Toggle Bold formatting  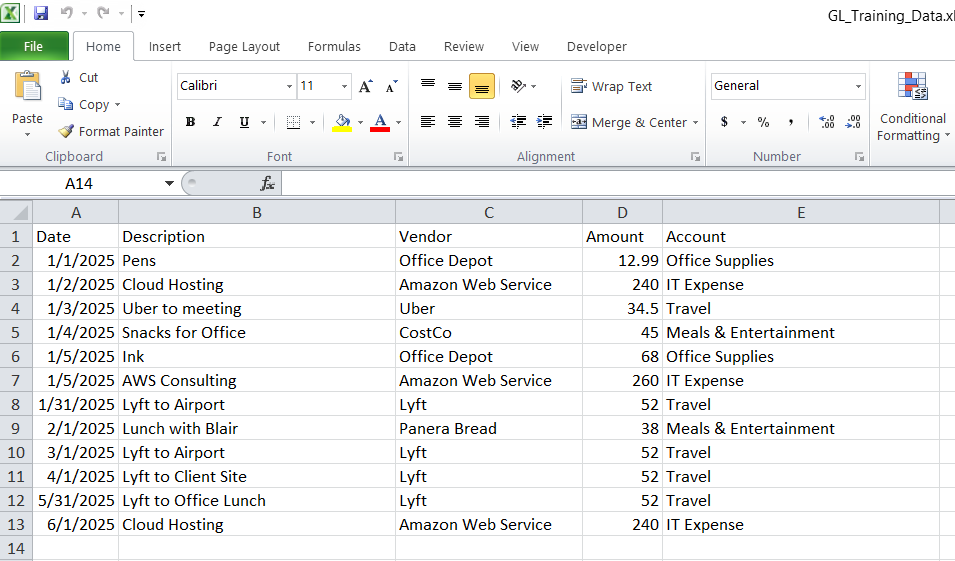(x=190, y=122)
